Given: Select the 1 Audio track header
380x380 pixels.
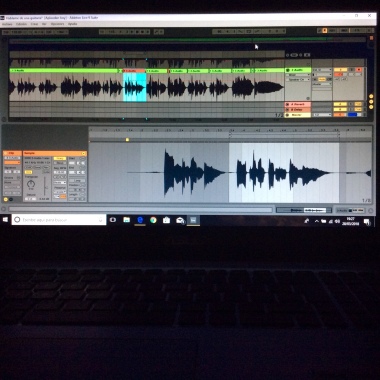Looking at the screenshot, I should (x=298, y=70).
